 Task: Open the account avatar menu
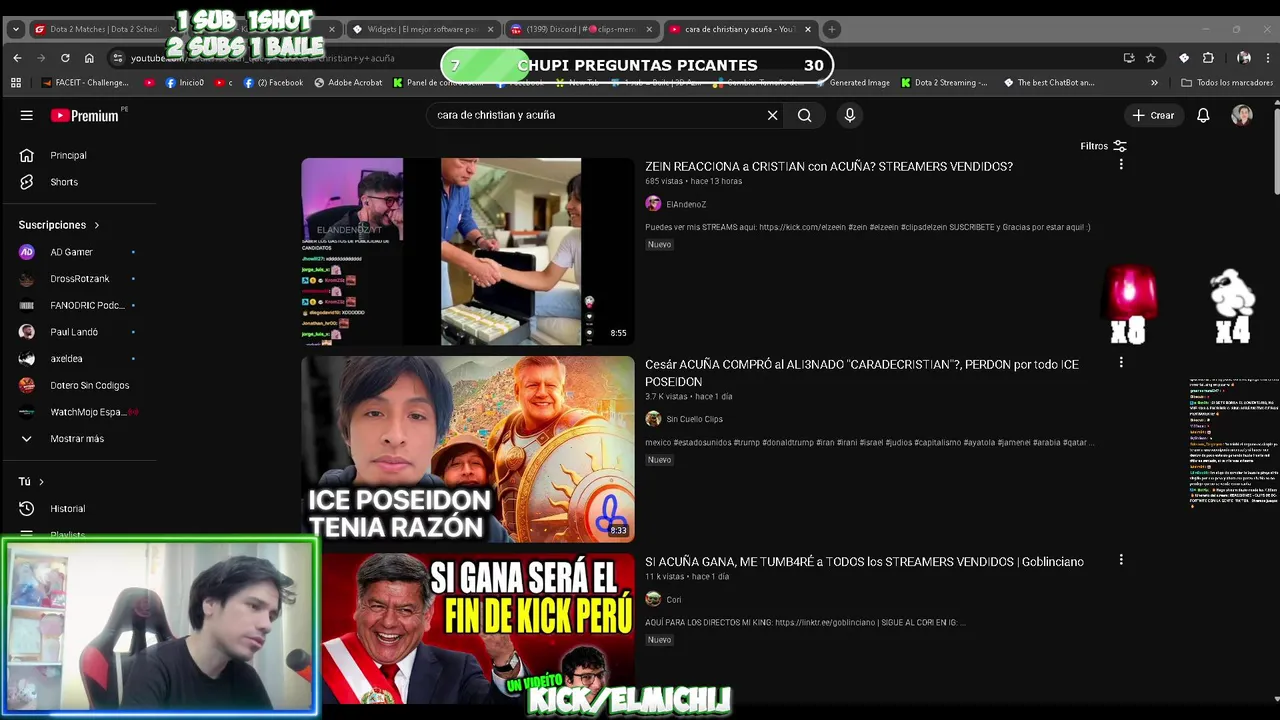(x=1242, y=115)
